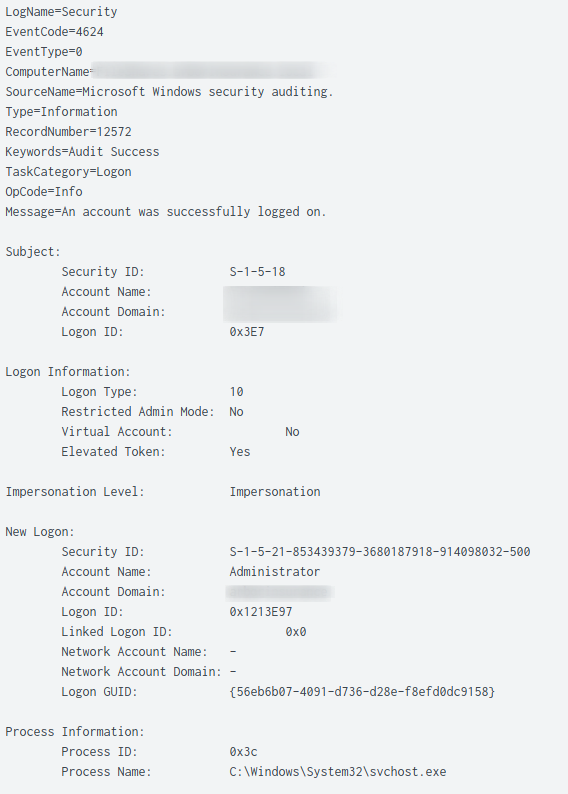Screen dimensions: 568x794
Task: Click the svchost.exe process path
Action: (338, 772)
